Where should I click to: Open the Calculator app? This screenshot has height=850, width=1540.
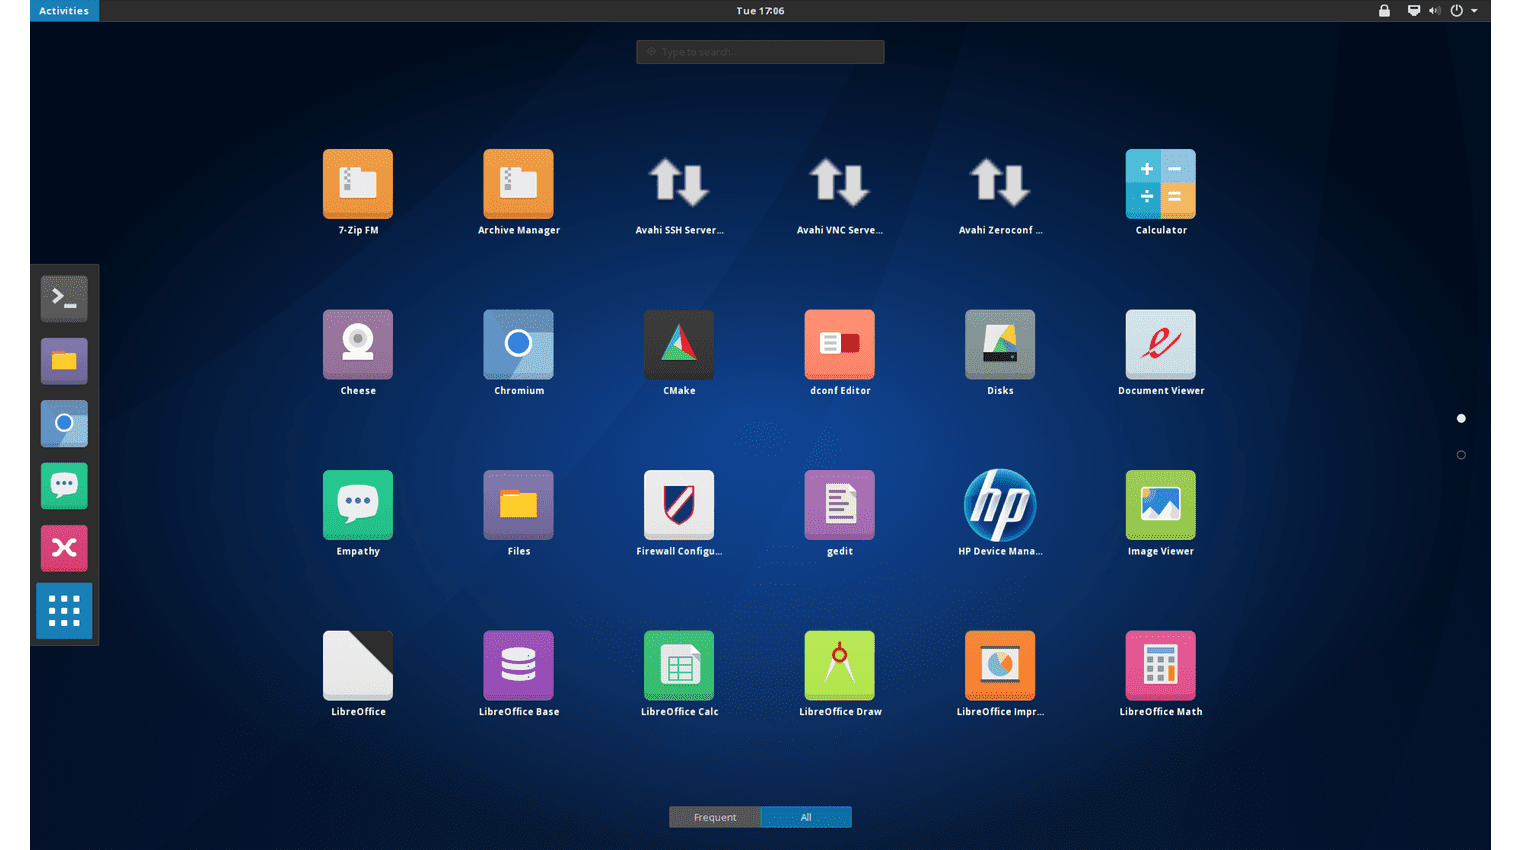[x=1160, y=185]
